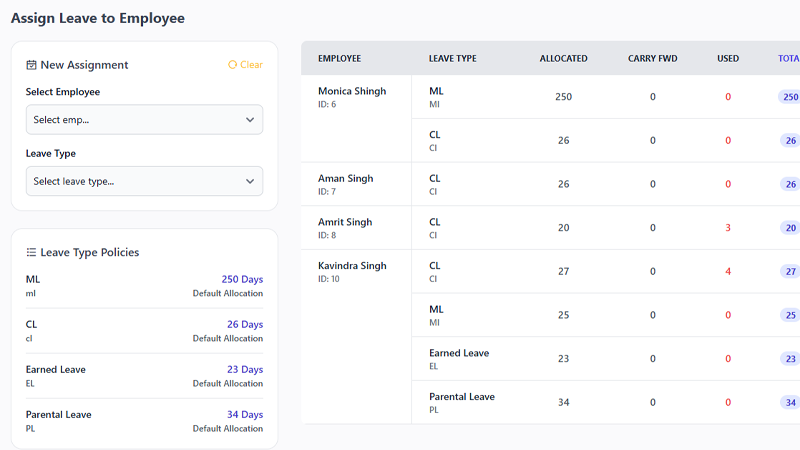Click the Leave Type column header
This screenshot has height=450, width=800.
coord(452,58)
